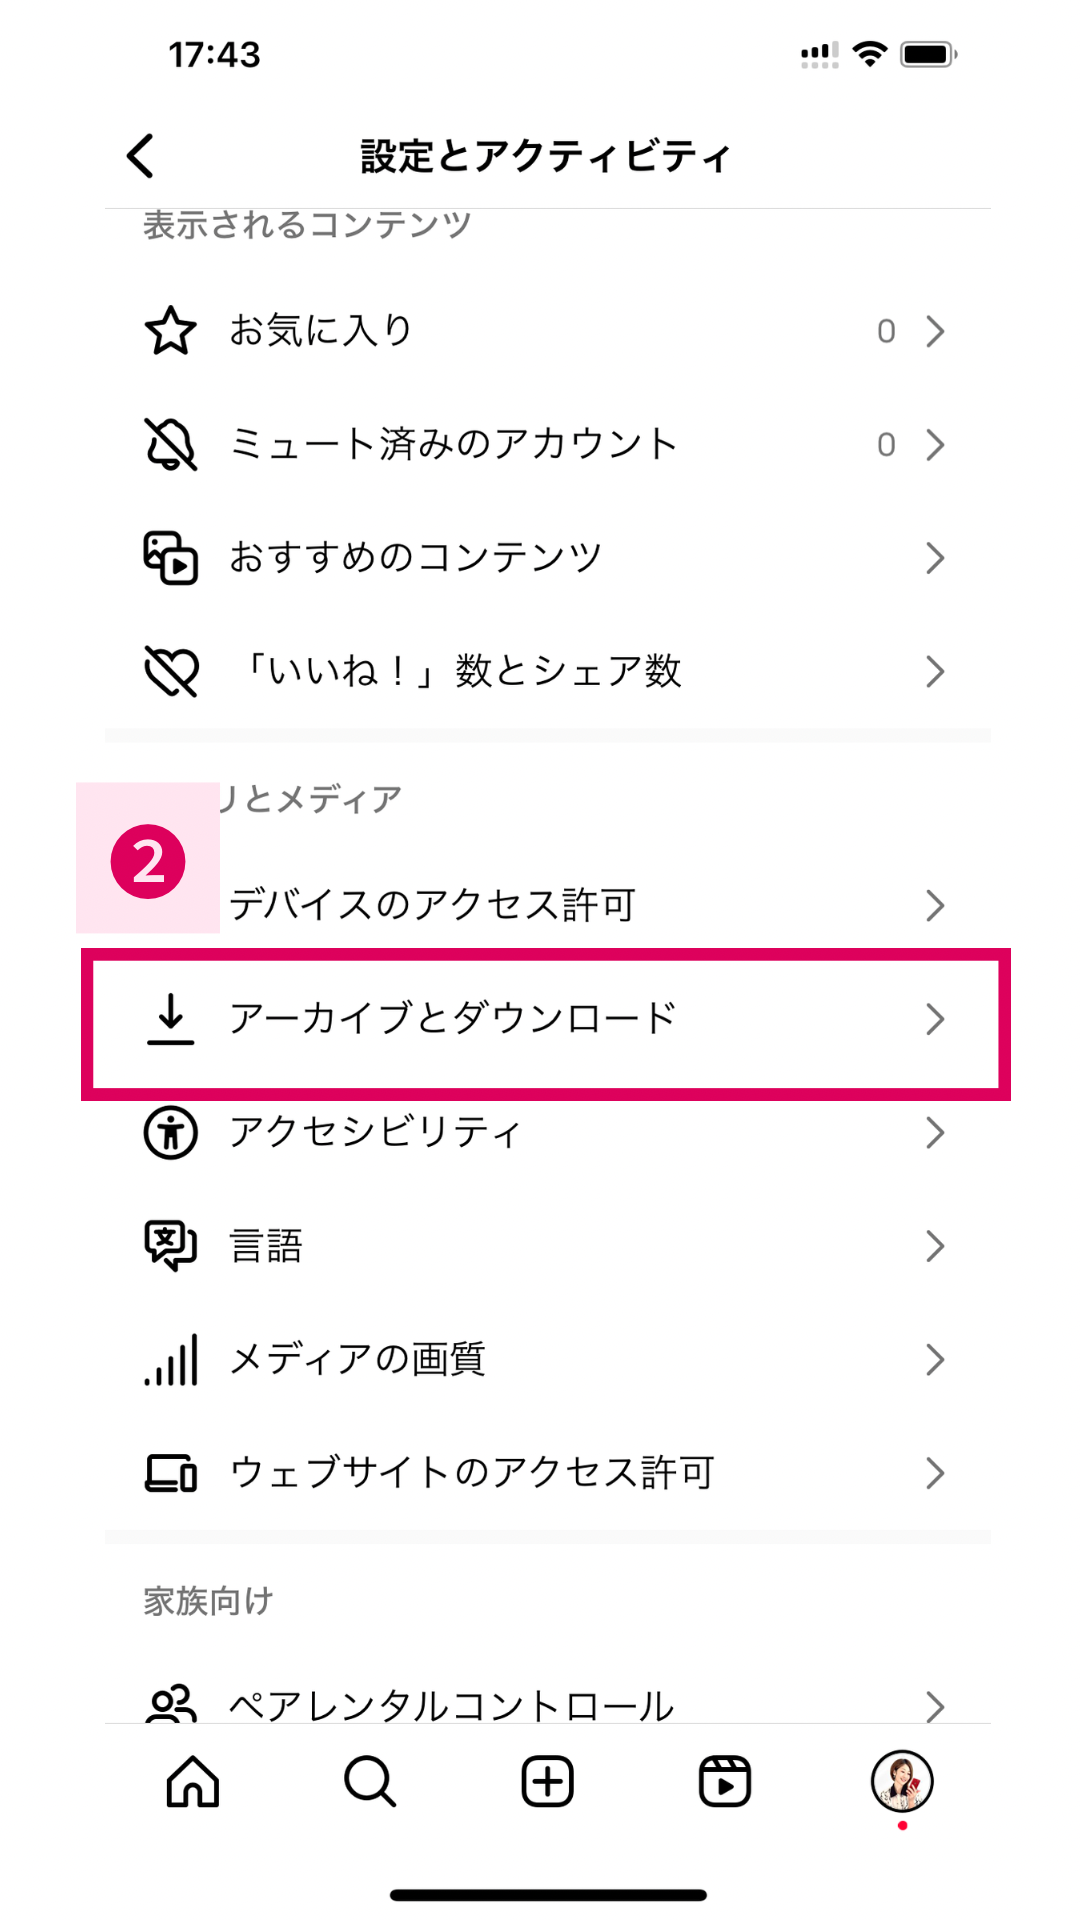Open the Search tab in bottom bar
Viewport: 1080px width, 1920px height.
370,1782
